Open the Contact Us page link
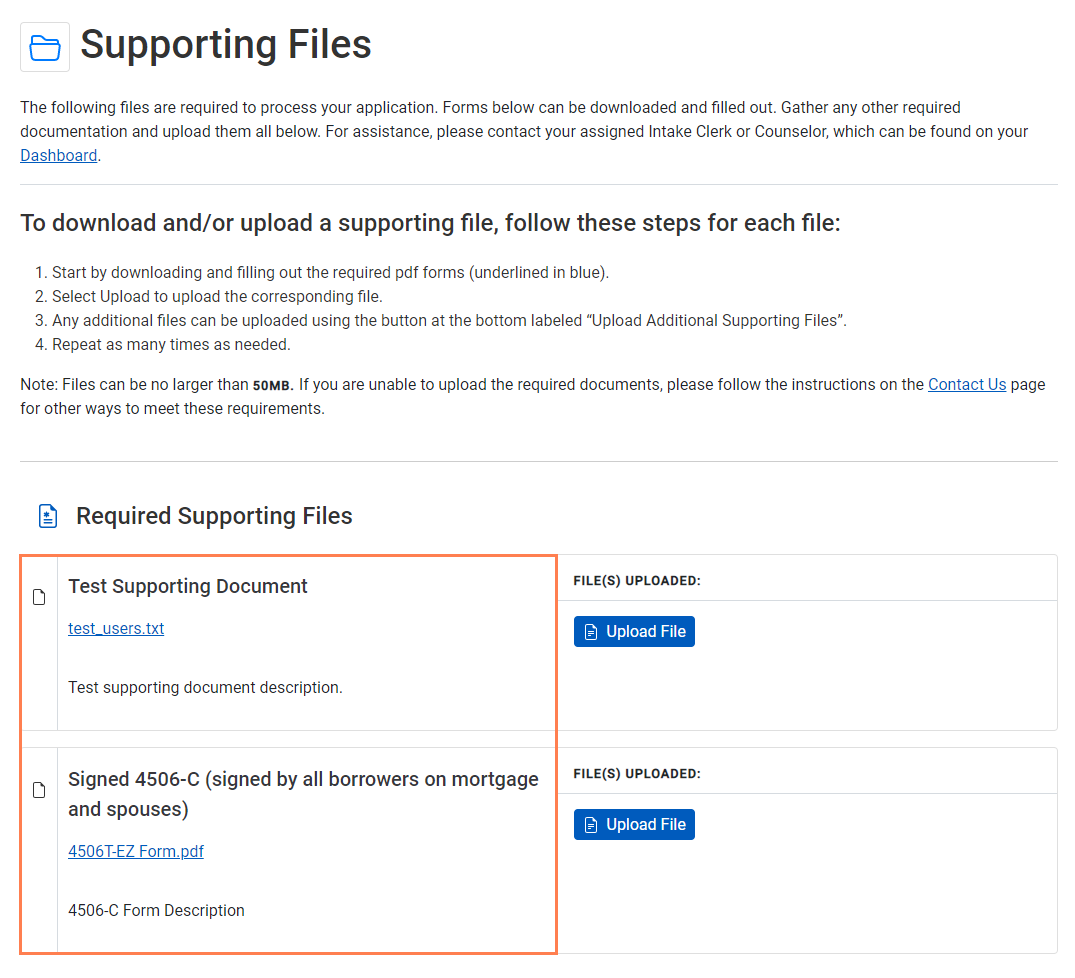Image resolution: width=1075 pixels, height=978 pixels. coord(966,384)
